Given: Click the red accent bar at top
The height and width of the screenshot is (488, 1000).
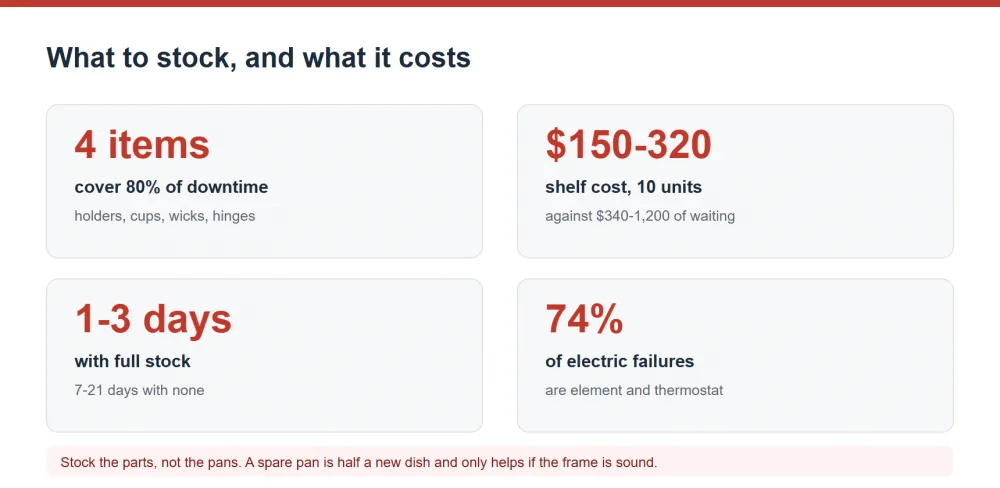Looking at the screenshot, I should click(500, 3).
